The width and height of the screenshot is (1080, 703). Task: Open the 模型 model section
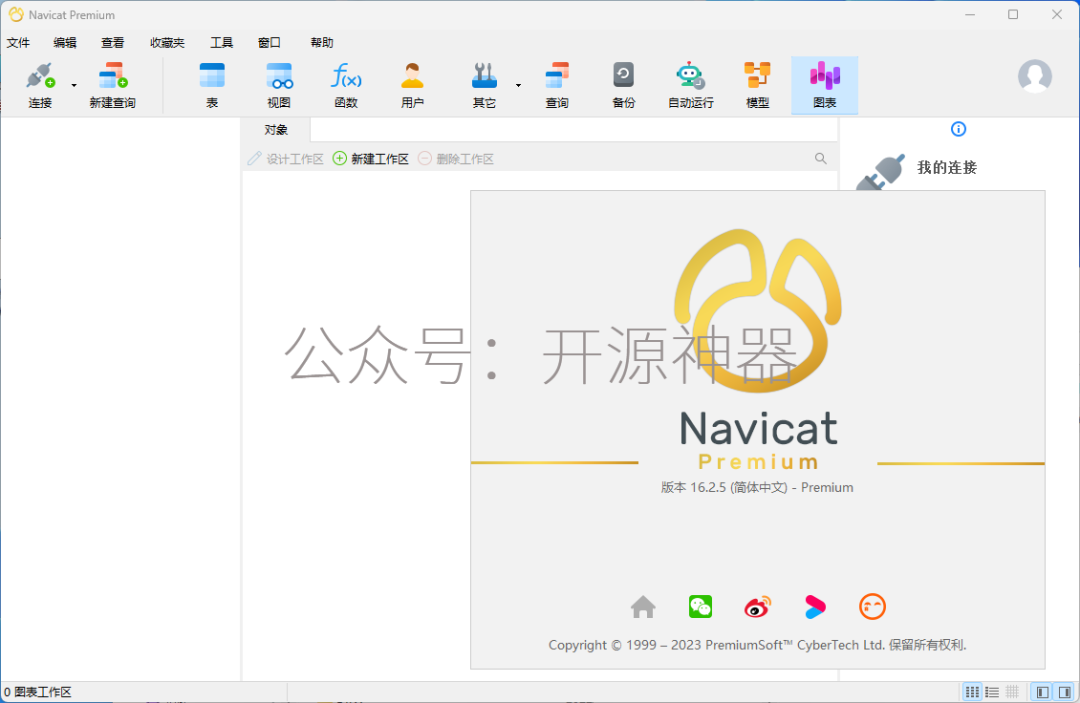(x=757, y=85)
